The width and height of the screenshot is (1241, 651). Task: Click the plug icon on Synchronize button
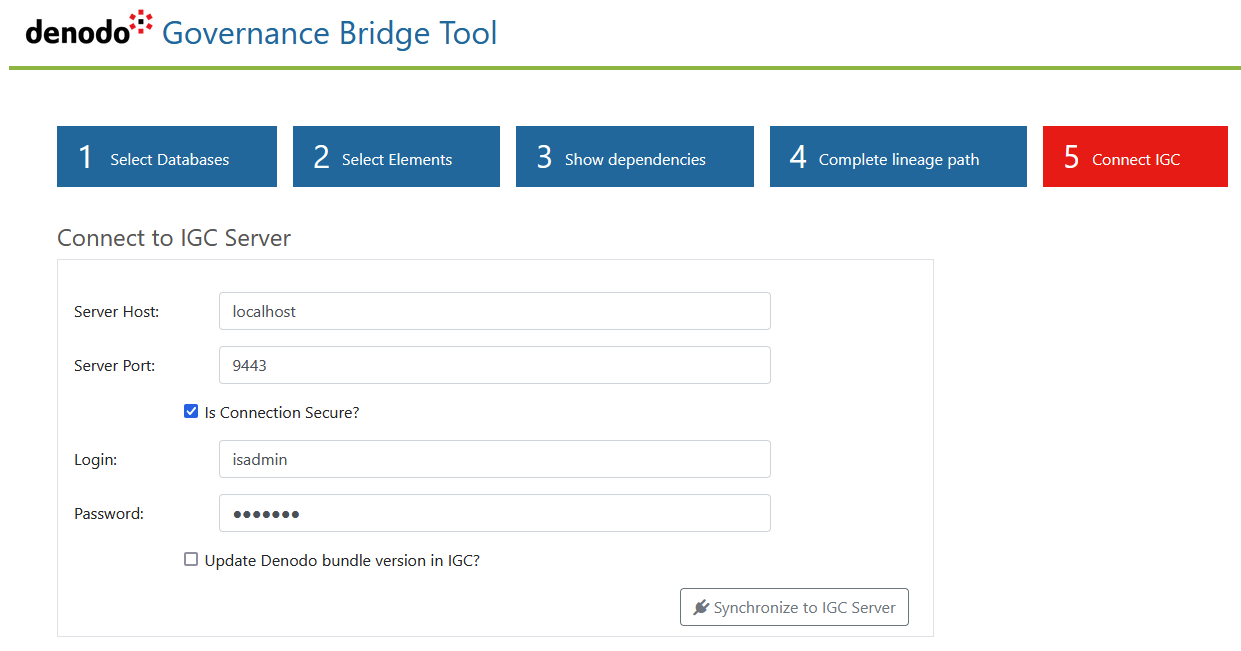pos(701,607)
